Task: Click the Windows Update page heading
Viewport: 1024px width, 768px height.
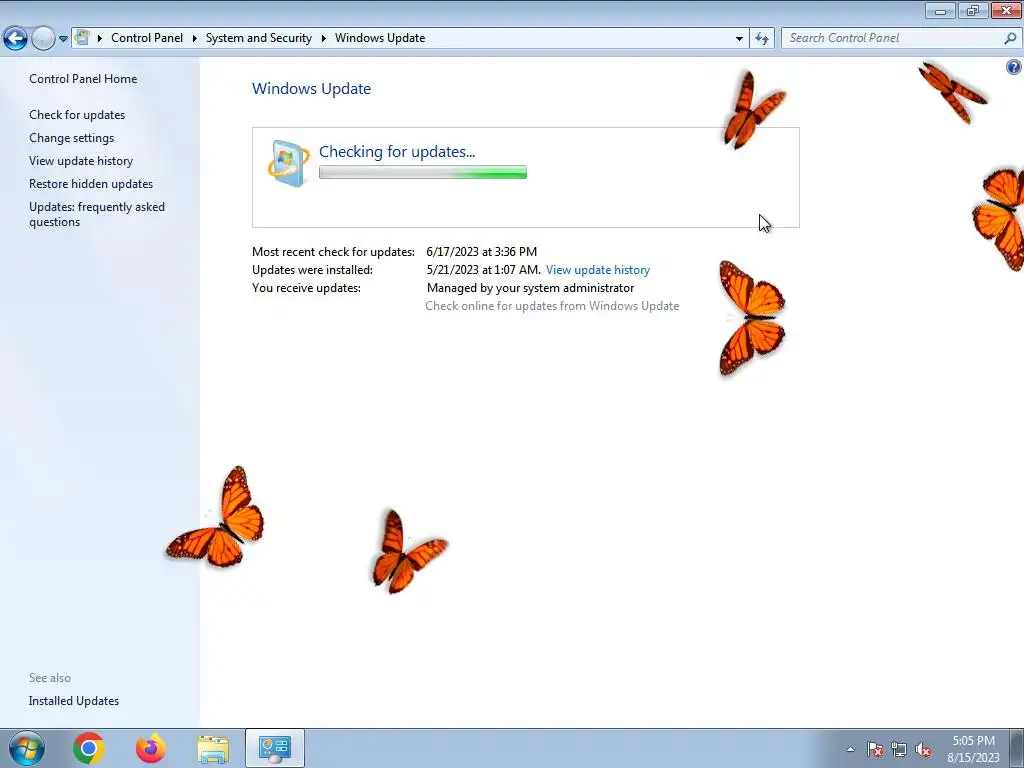Action: click(x=312, y=89)
